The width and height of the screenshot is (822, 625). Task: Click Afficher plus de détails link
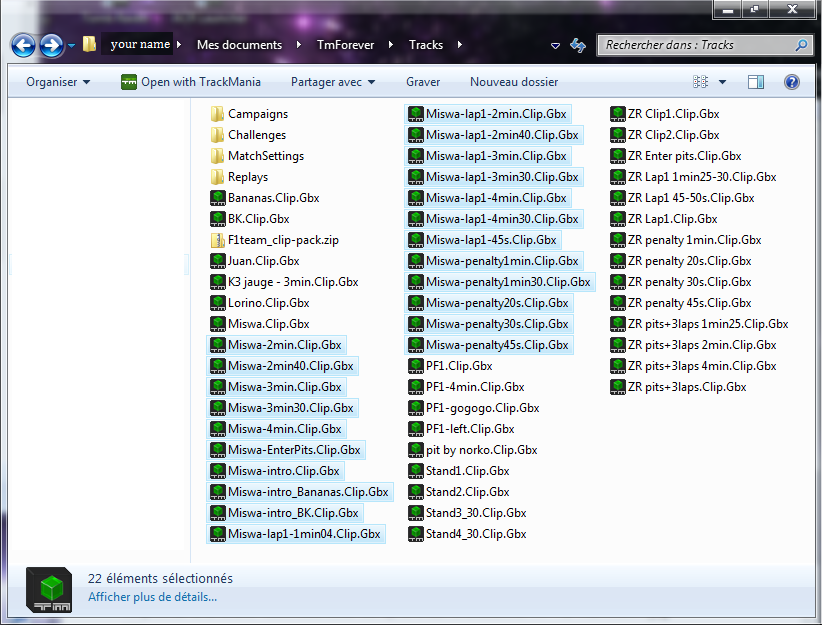pos(153,597)
